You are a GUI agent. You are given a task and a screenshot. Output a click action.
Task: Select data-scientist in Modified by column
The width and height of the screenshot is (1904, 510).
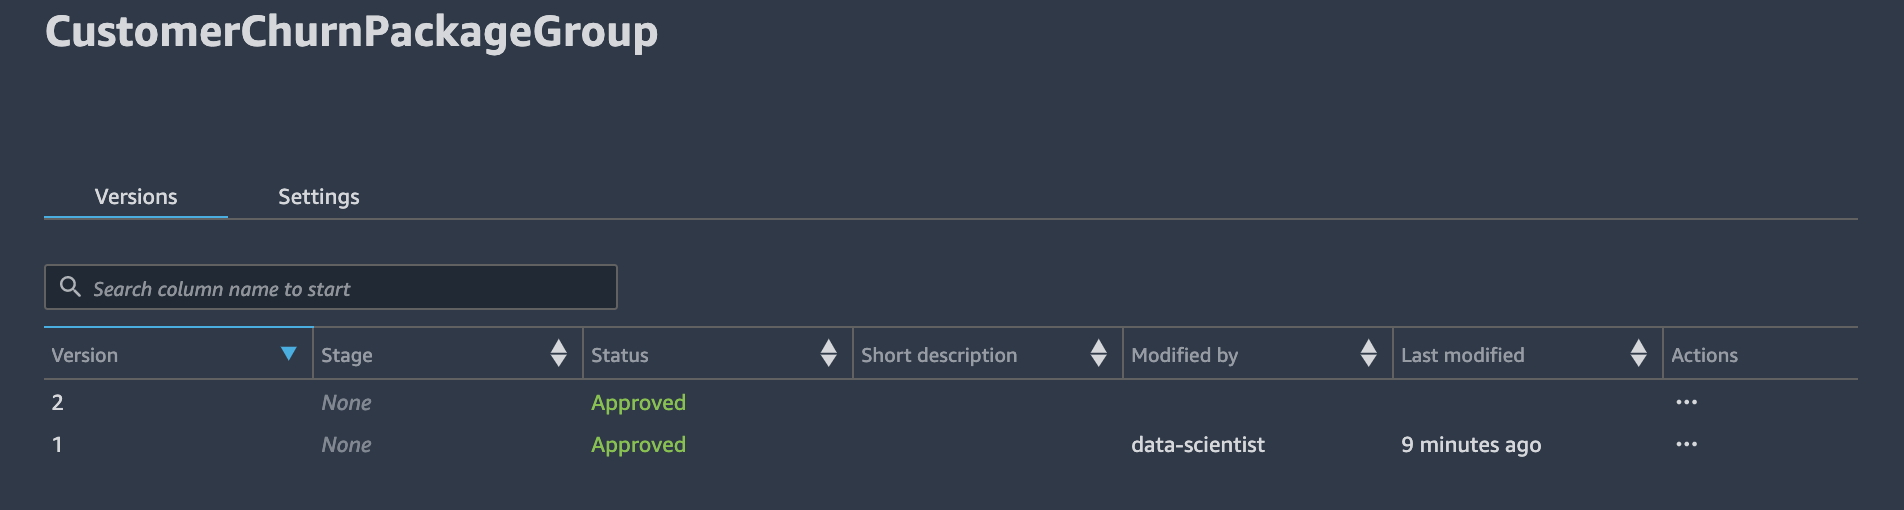click(1198, 444)
